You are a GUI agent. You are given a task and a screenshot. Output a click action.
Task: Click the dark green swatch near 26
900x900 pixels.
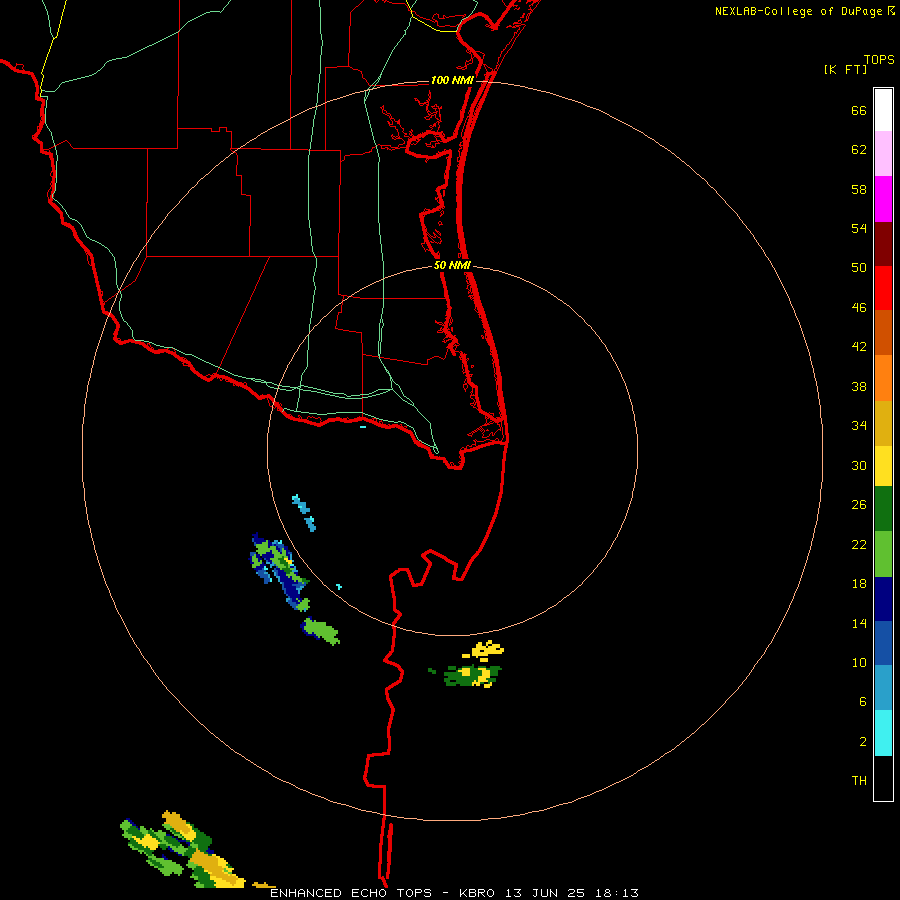(x=883, y=509)
